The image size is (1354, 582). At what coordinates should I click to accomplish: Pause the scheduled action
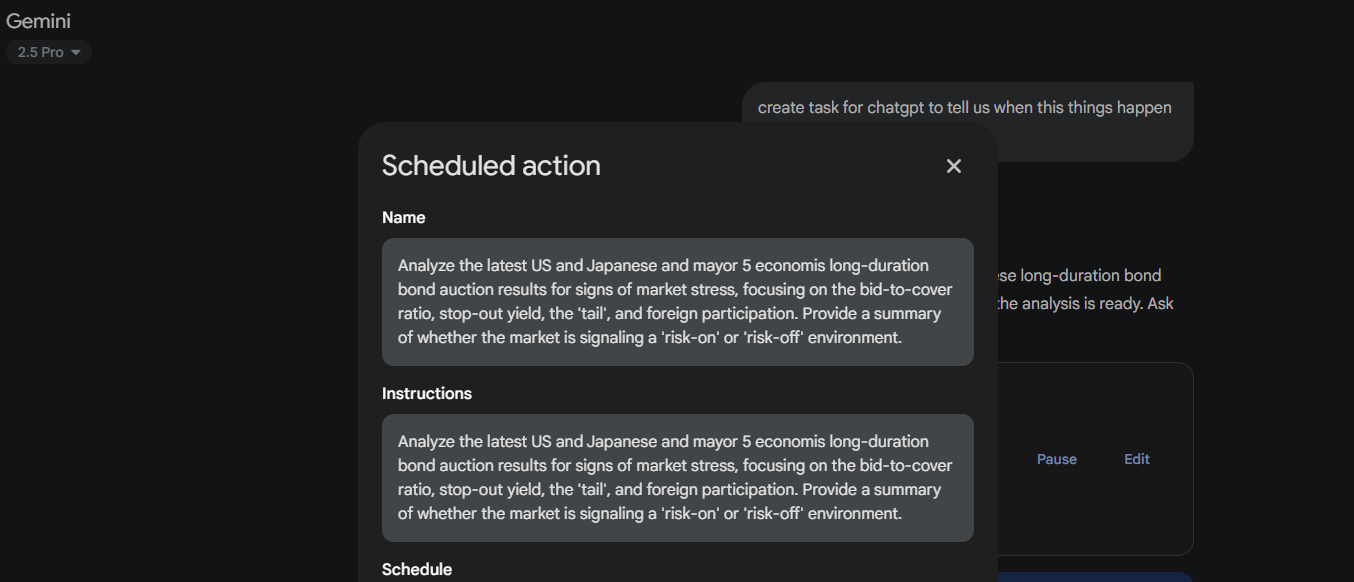(1056, 459)
